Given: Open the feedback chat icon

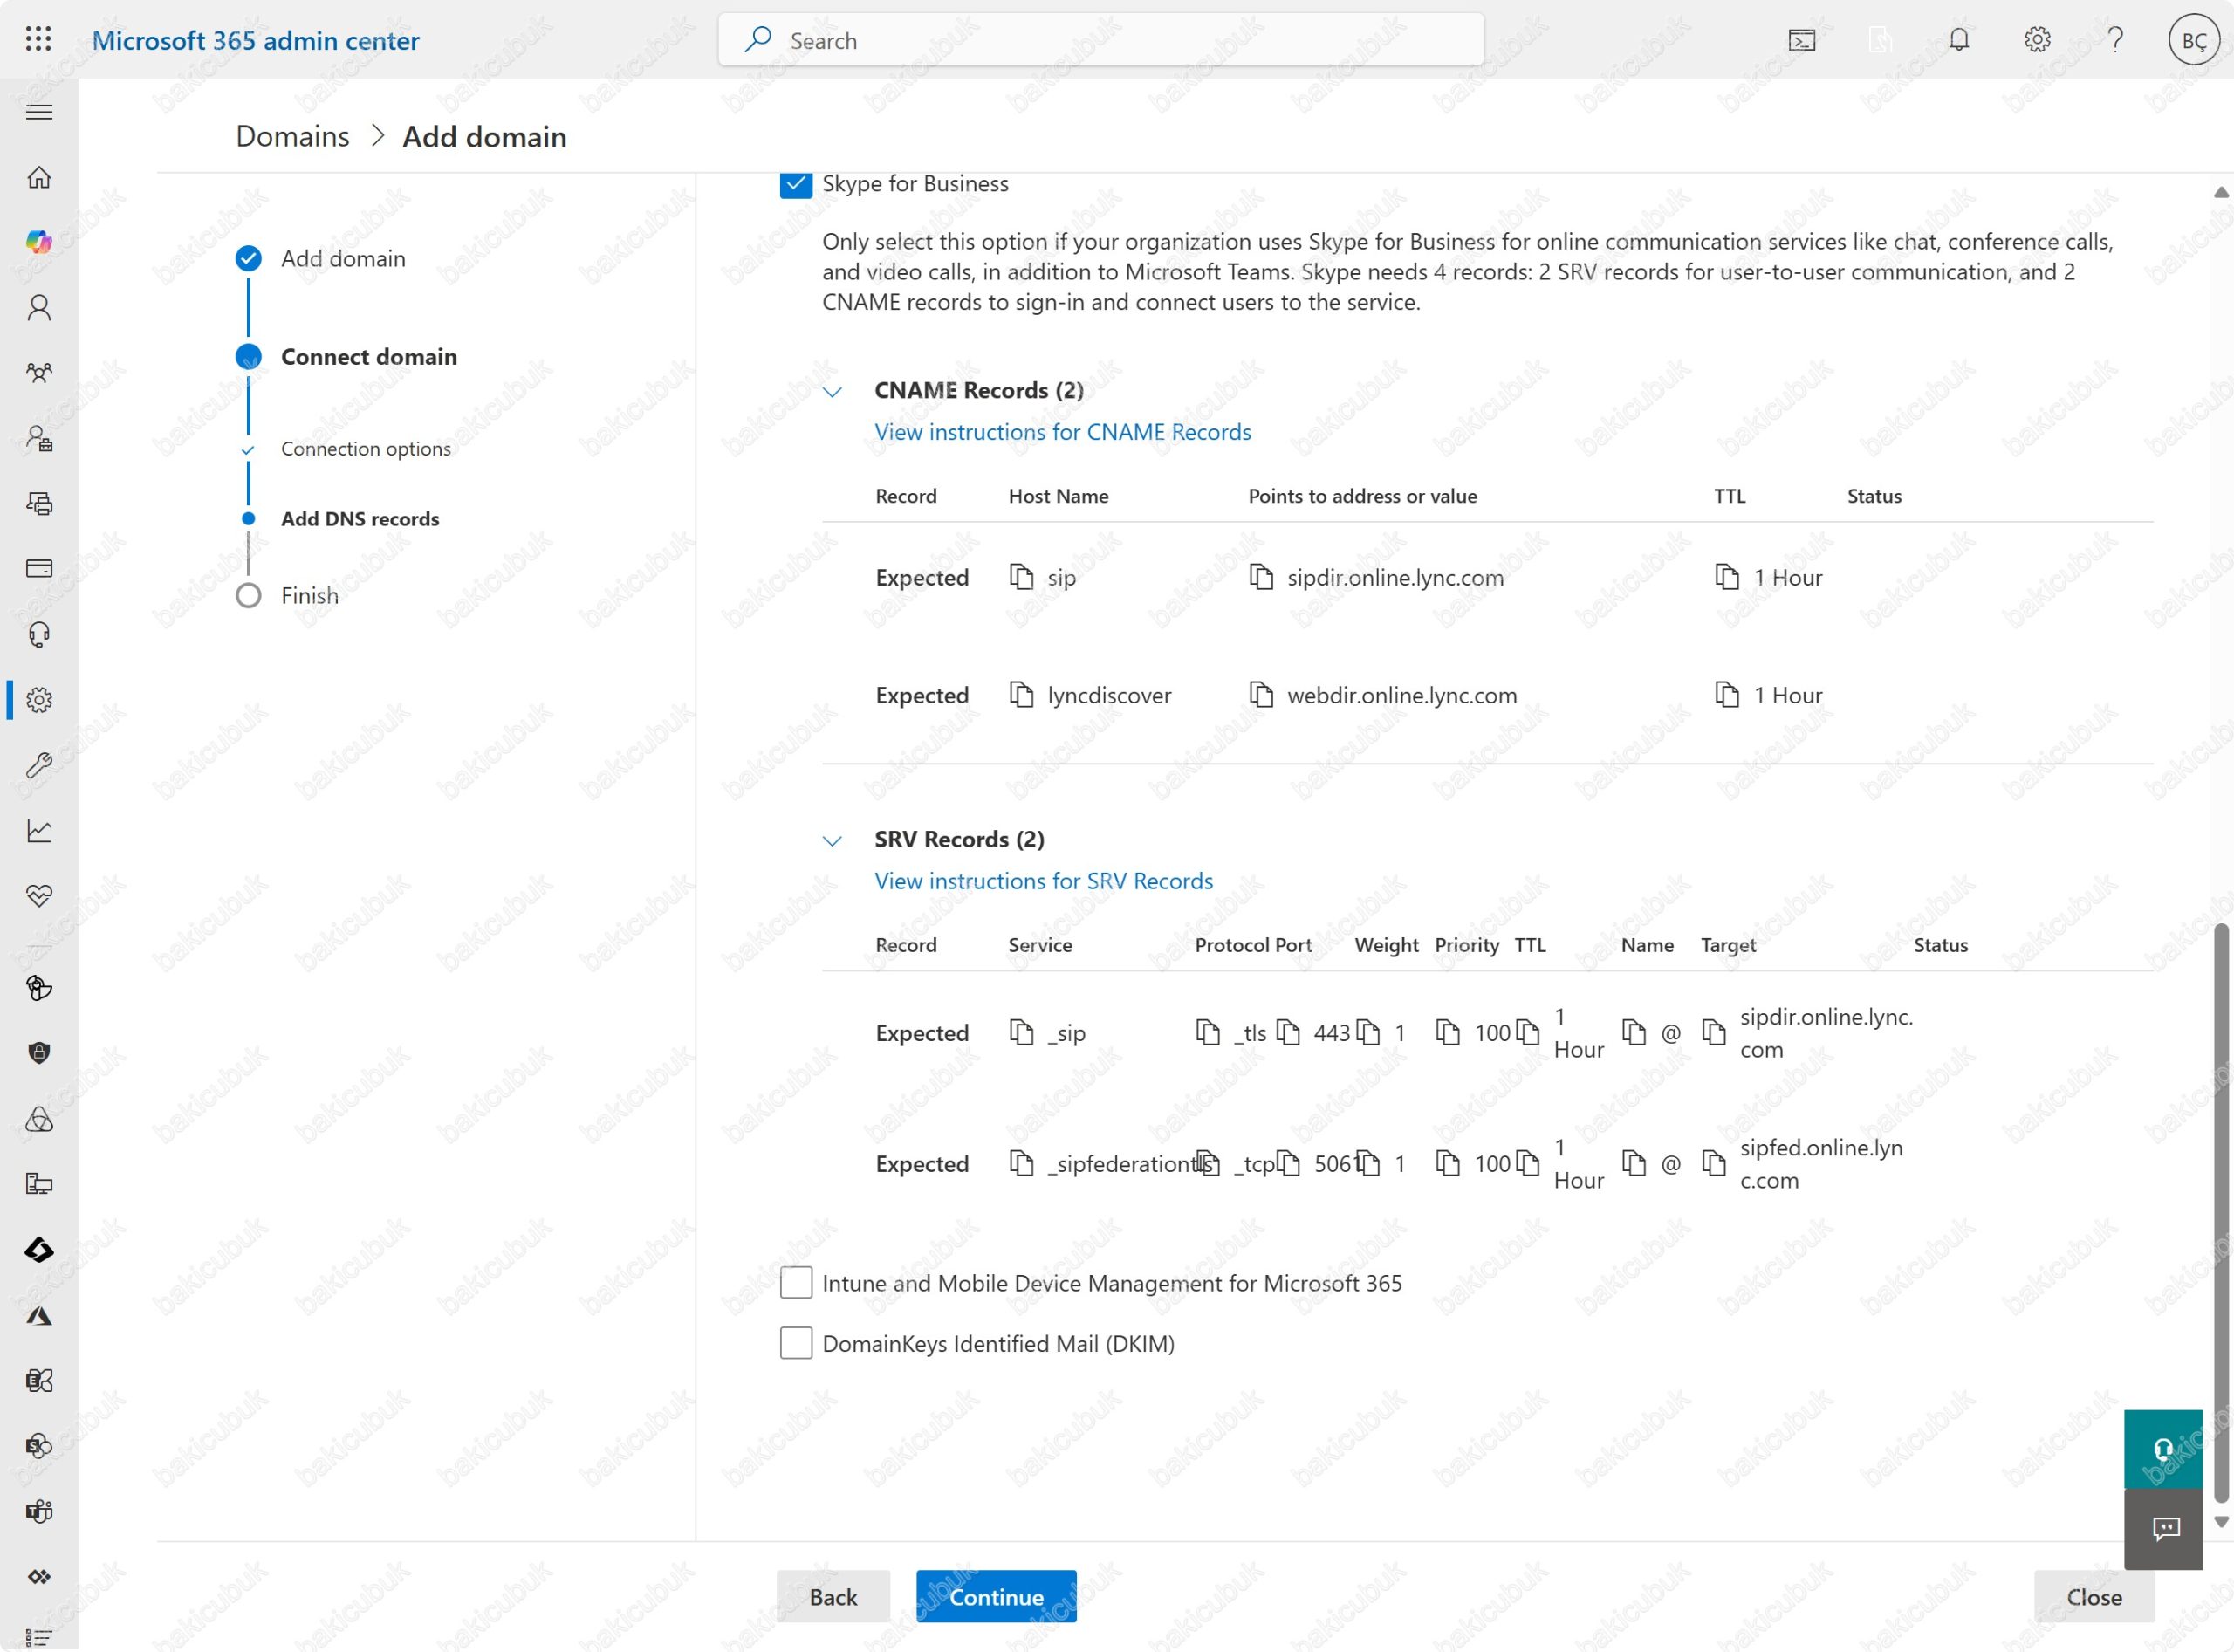Looking at the screenshot, I should point(2165,1528).
